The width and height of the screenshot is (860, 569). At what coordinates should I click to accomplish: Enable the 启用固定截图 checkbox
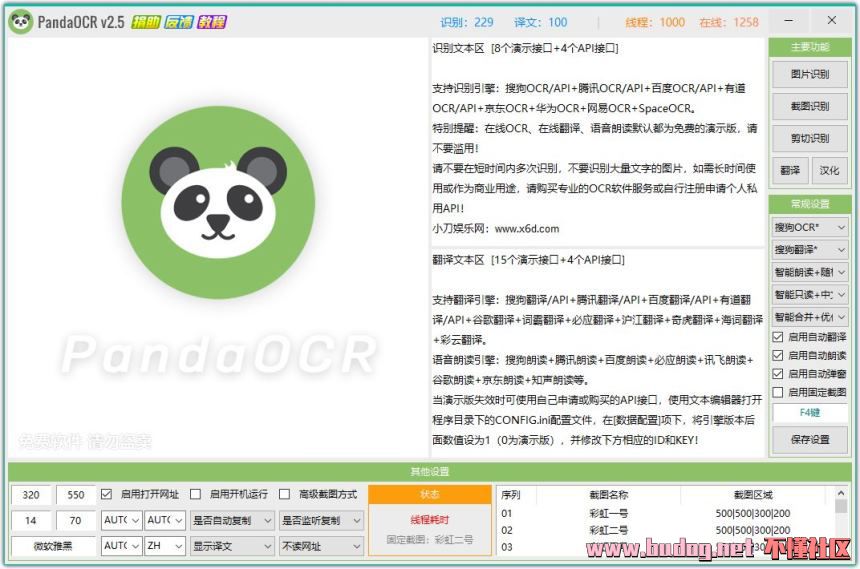(778, 392)
